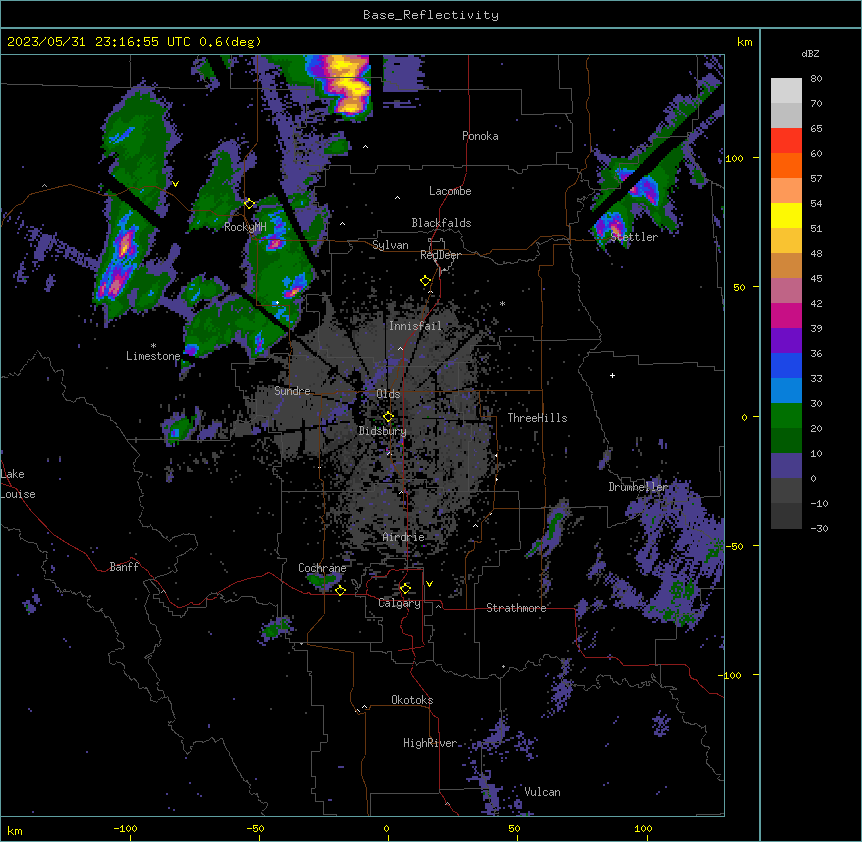Image resolution: width=862 pixels, height=842 pixels.
Task: Click the Okotoks label
Action: 412,700
